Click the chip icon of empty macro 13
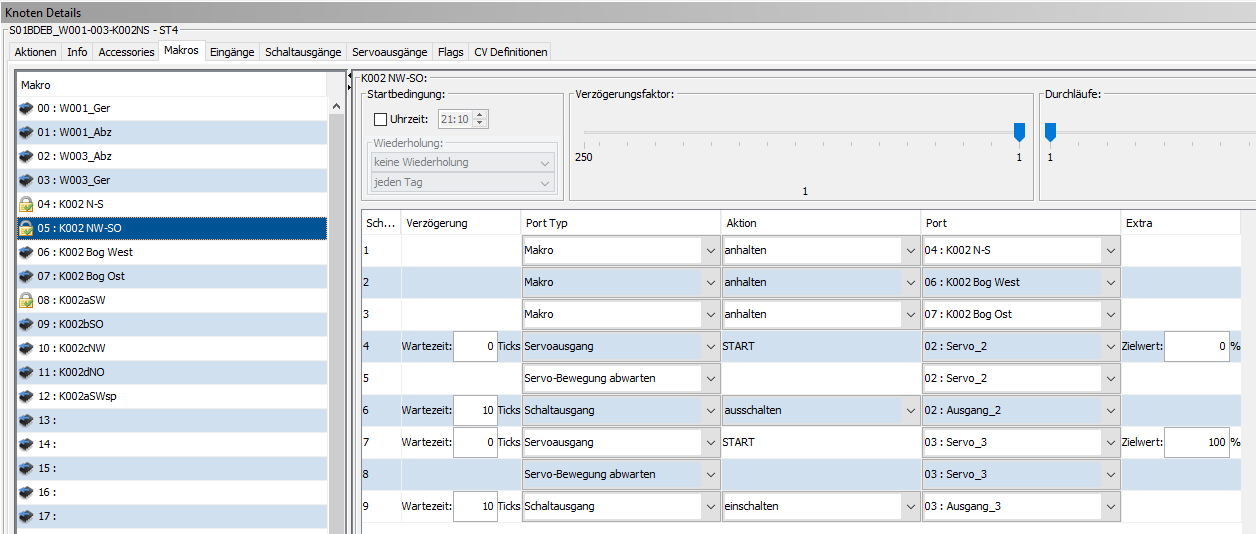 [26, 420]
